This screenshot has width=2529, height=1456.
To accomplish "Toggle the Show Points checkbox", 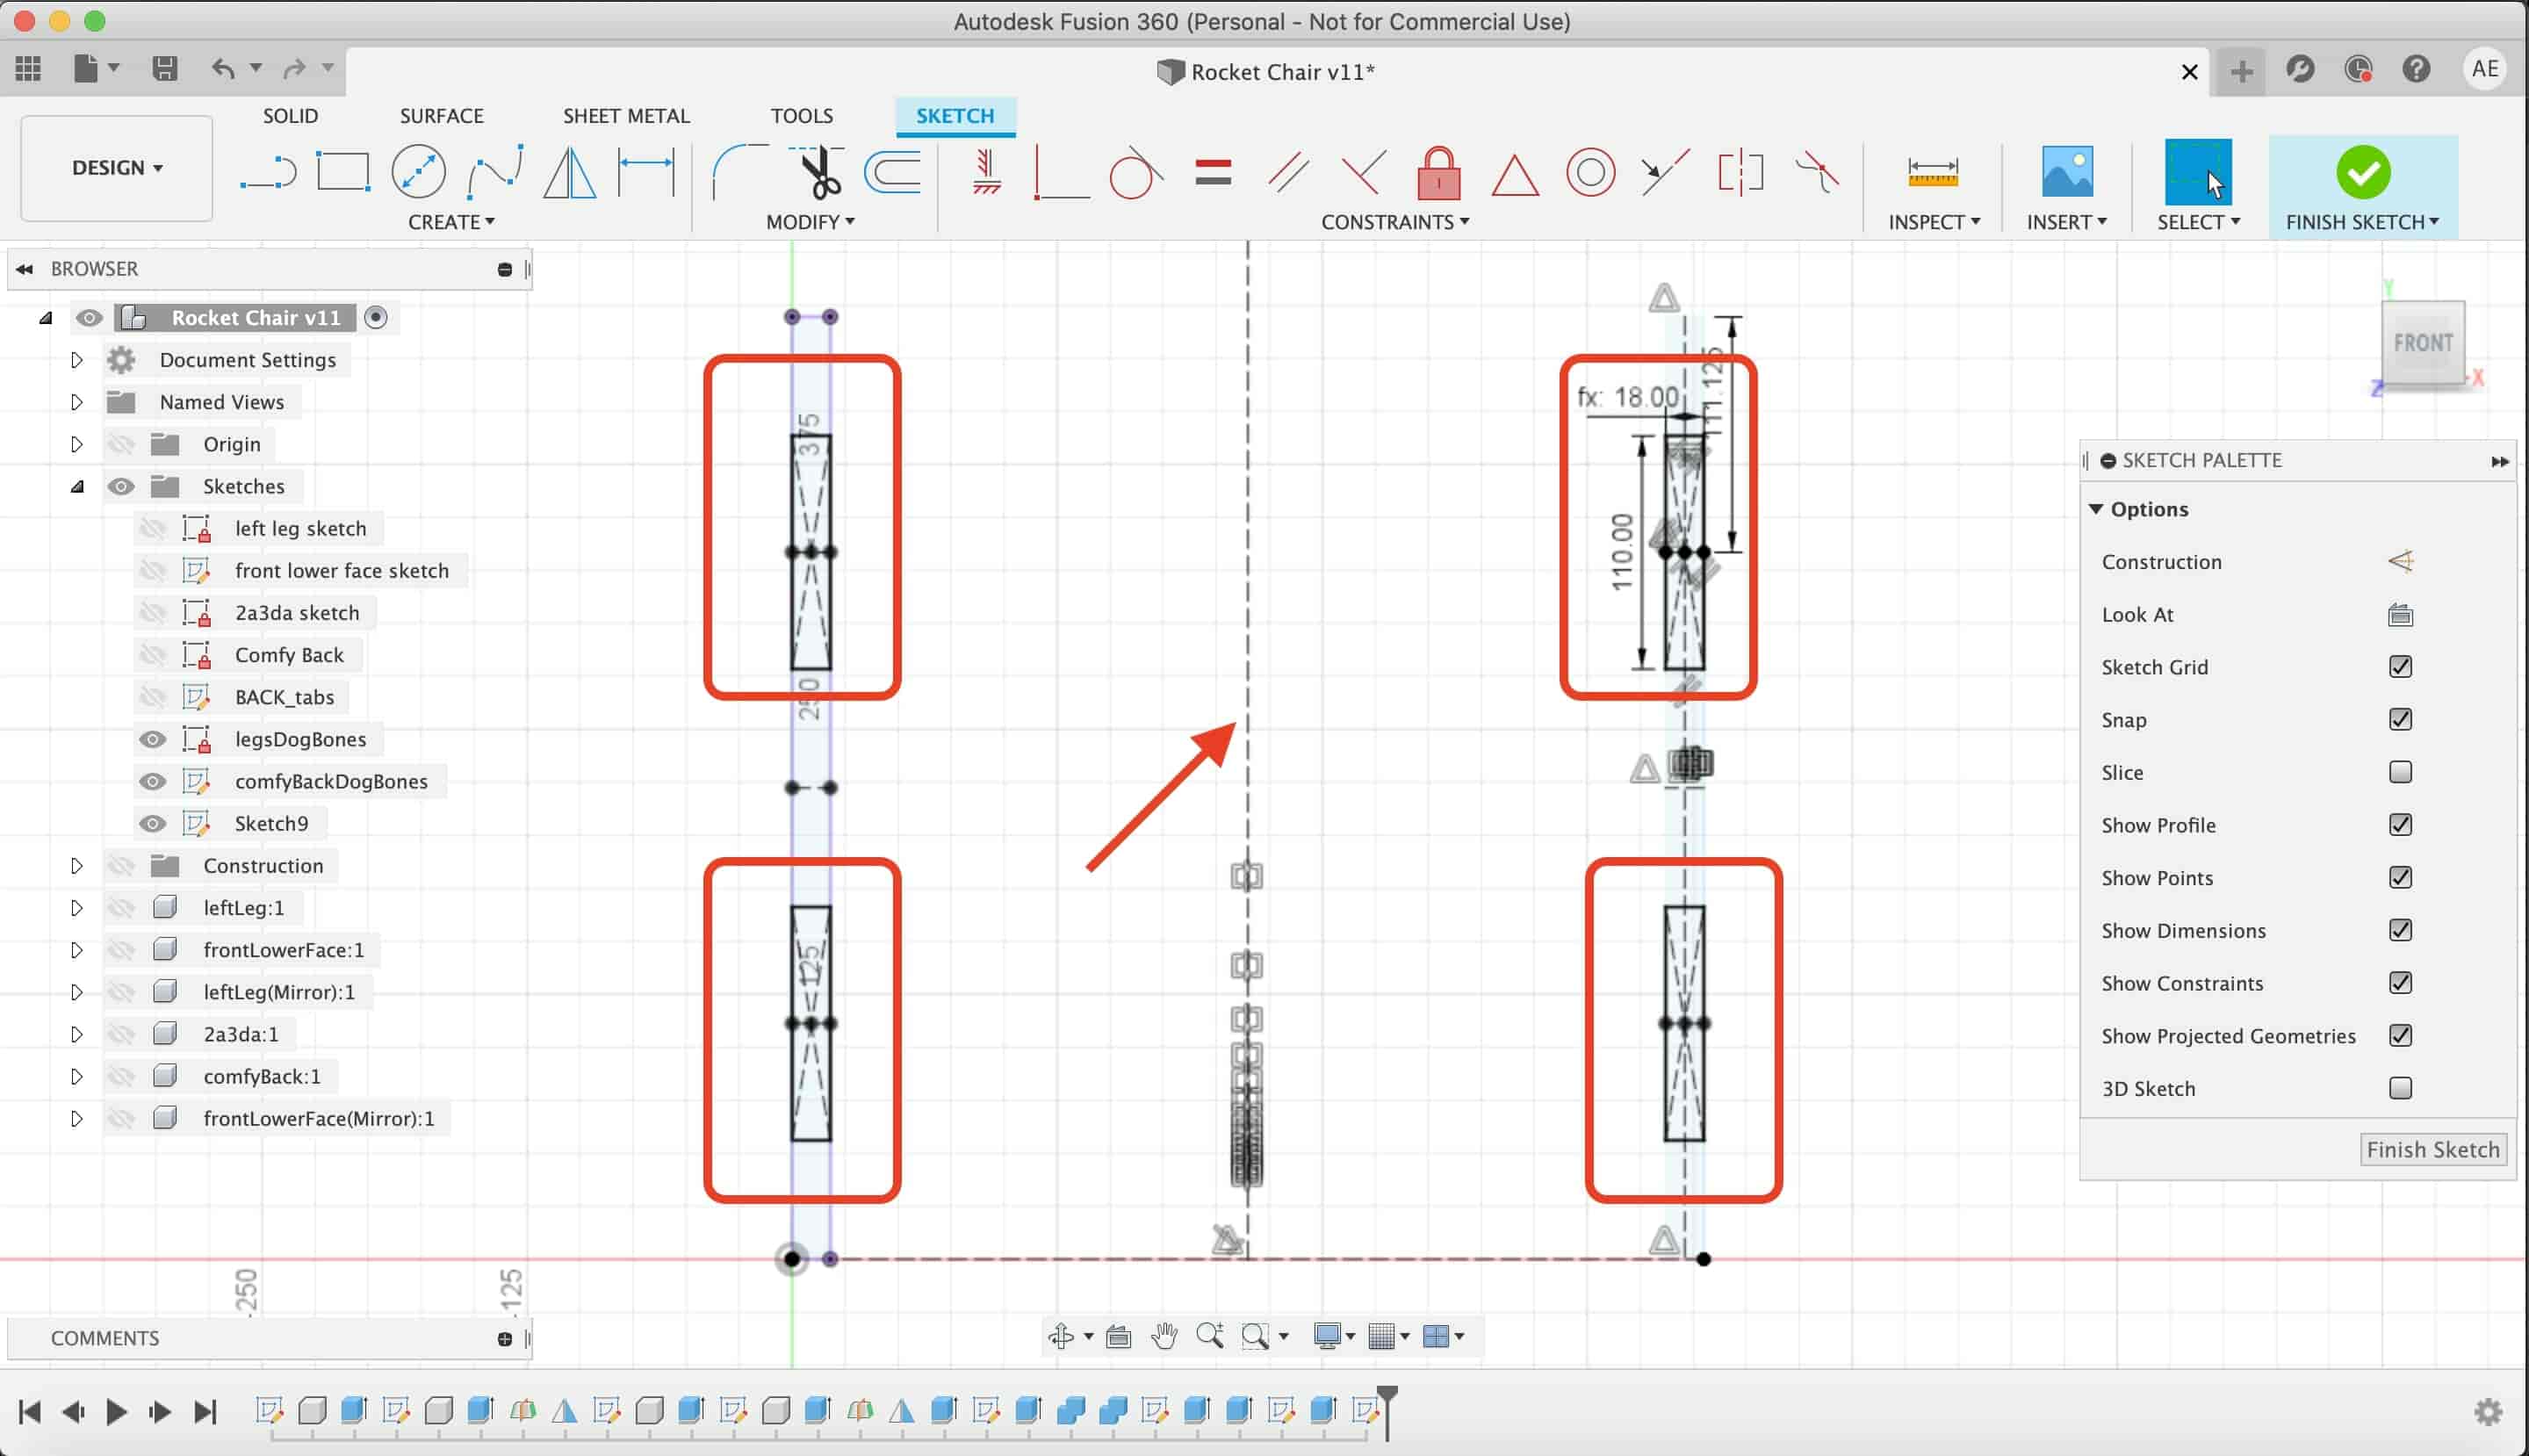I will click(2400, 878).
